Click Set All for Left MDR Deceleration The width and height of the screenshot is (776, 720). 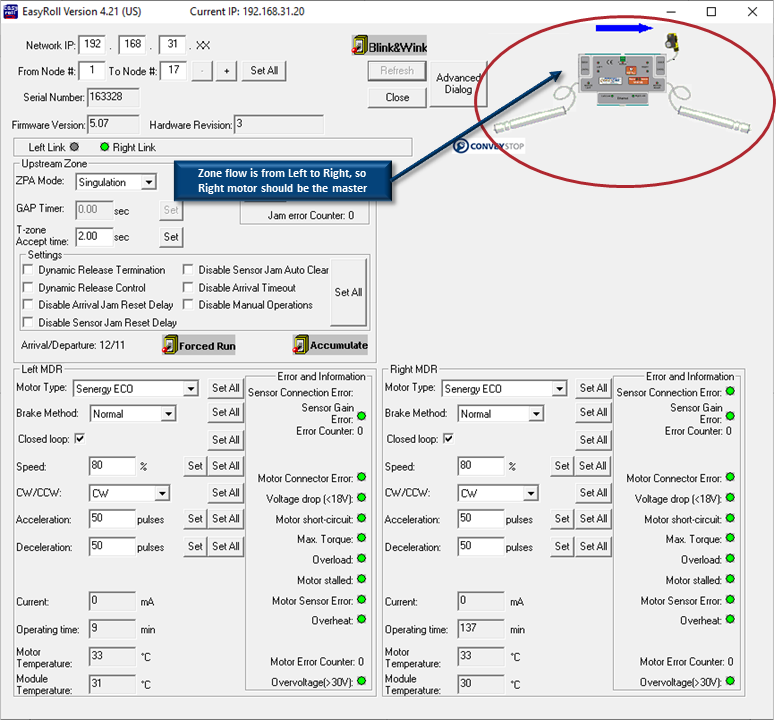click(x=226, y=546)
